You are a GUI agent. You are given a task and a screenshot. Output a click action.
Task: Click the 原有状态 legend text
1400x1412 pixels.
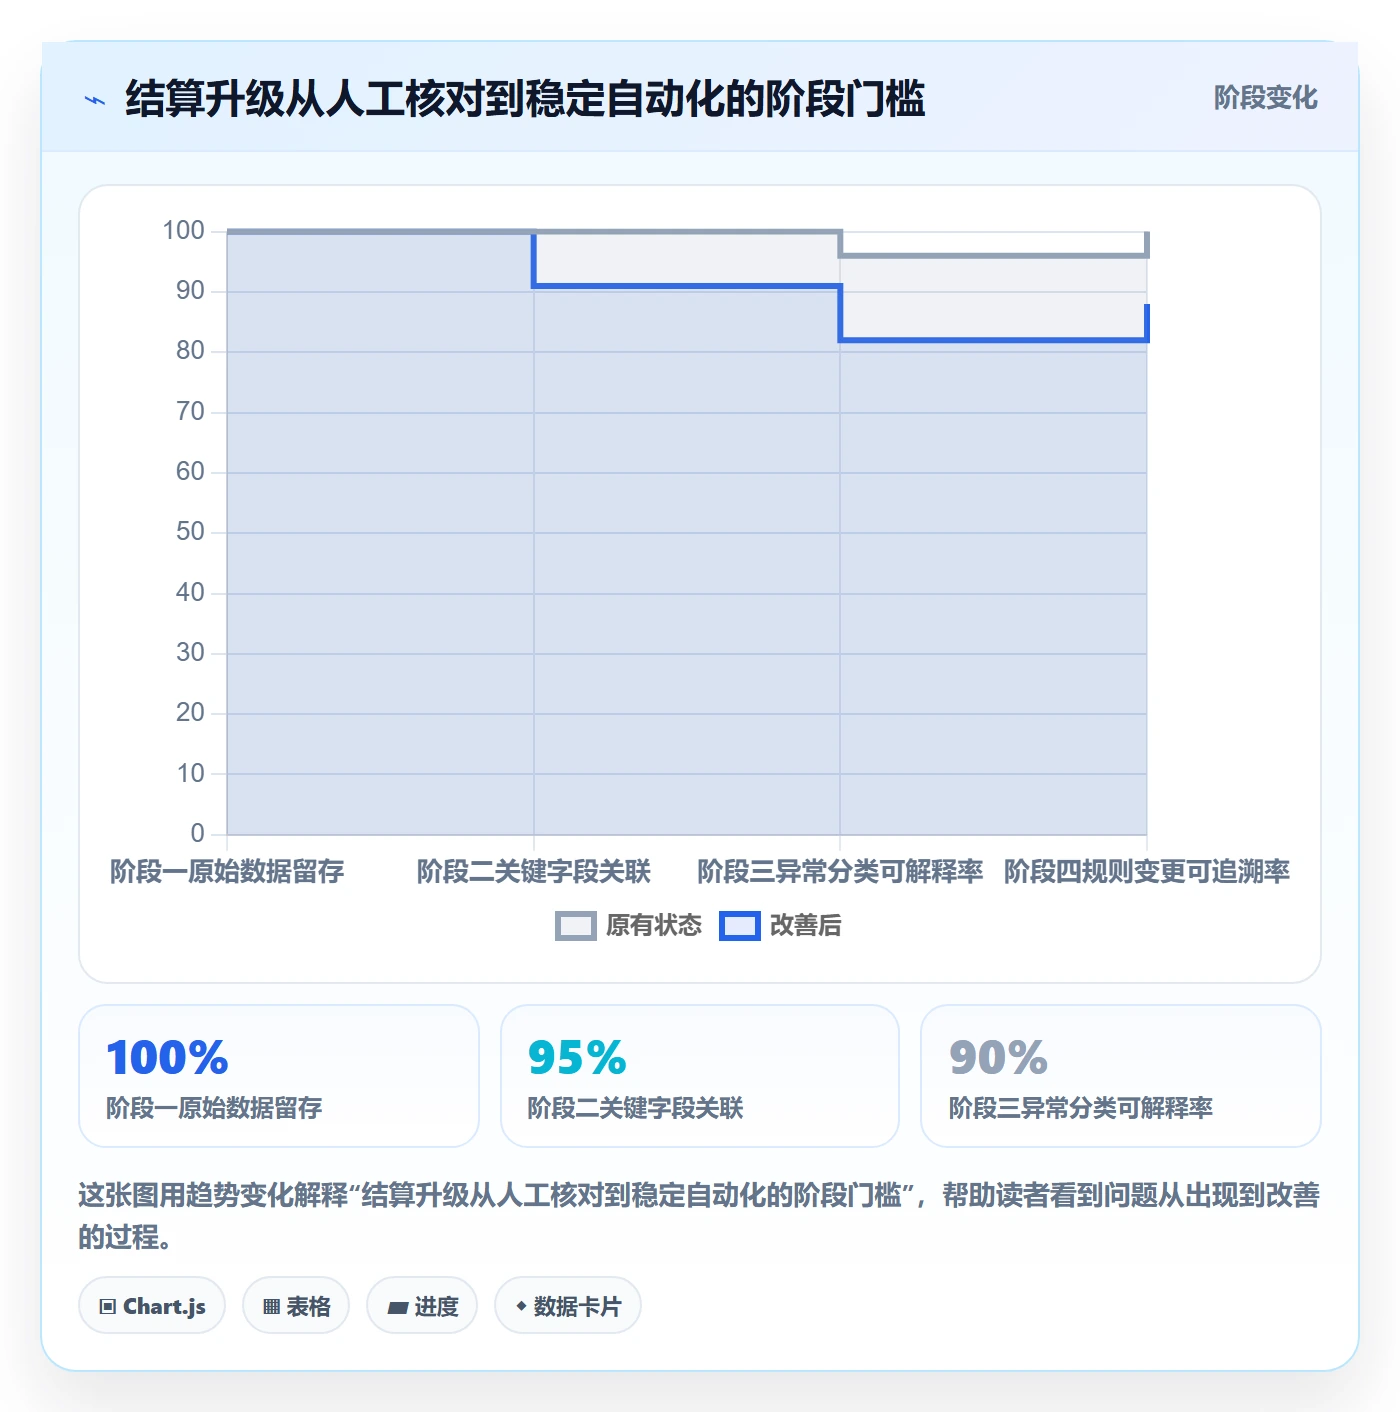tap(654, 926)
